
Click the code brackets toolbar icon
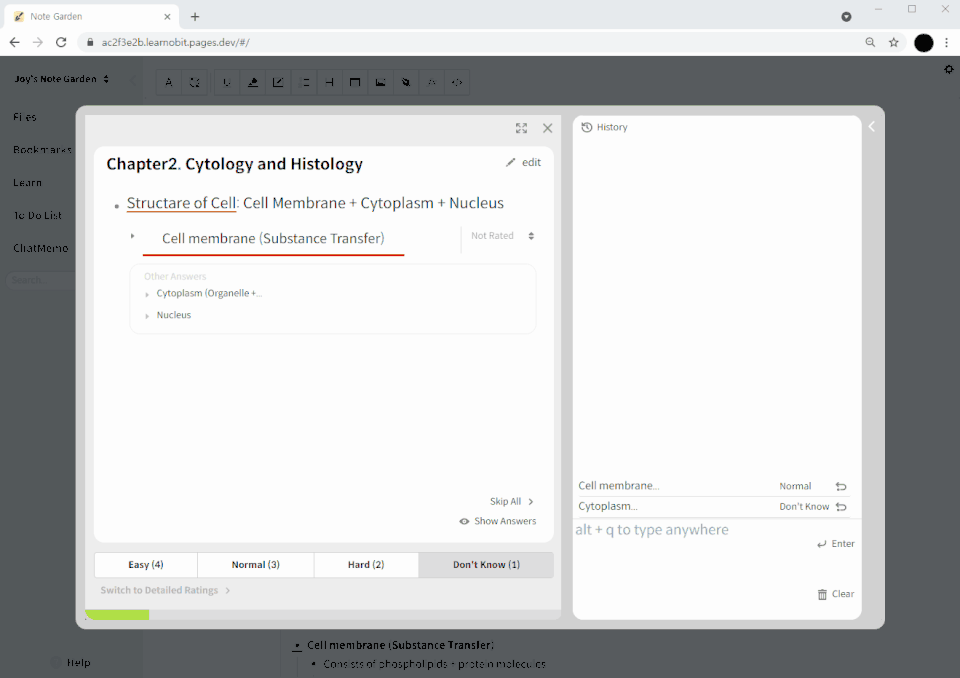coord(457,82)
